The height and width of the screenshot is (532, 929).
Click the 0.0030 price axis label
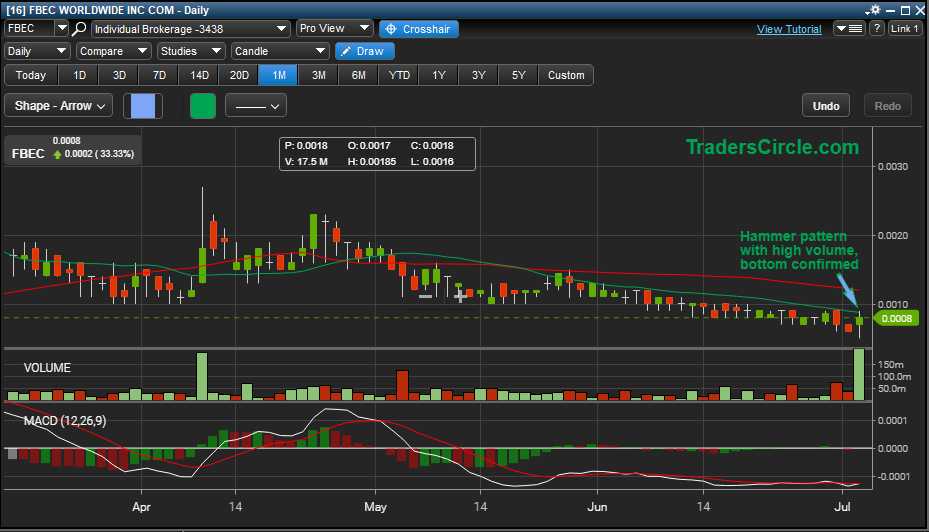click(893, 166)
